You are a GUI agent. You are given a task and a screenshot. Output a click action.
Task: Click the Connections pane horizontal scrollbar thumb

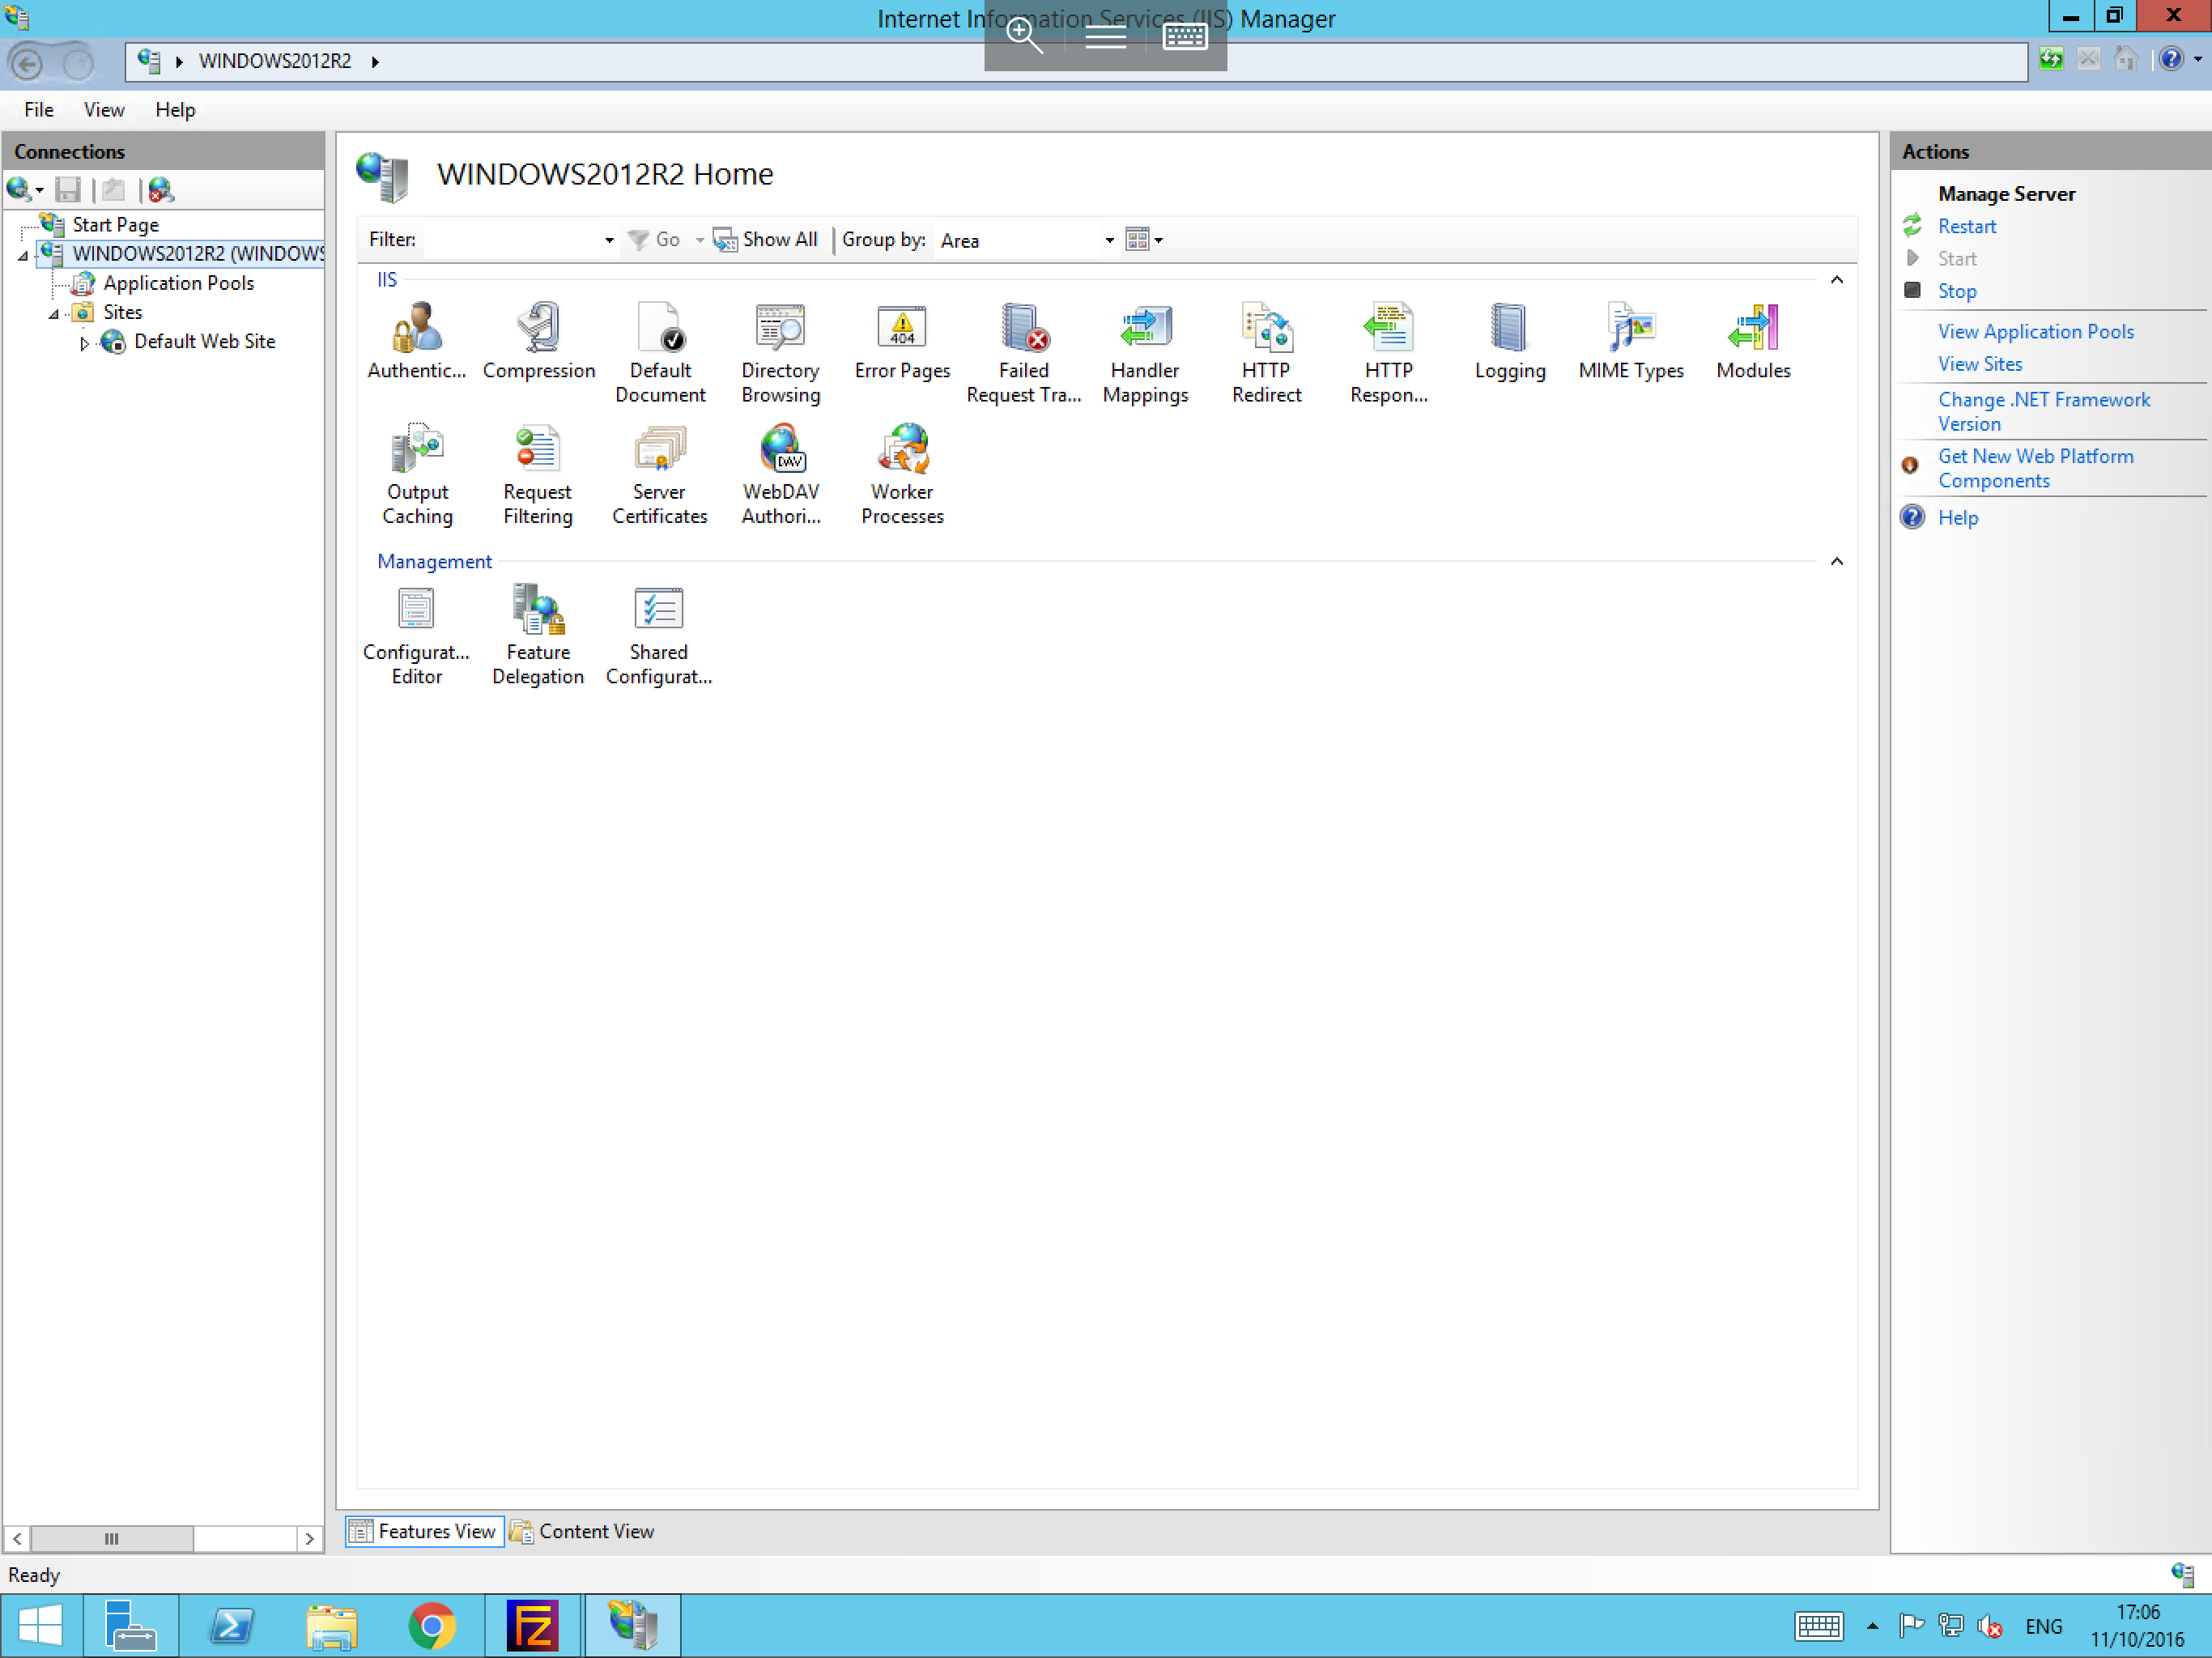111,1538
